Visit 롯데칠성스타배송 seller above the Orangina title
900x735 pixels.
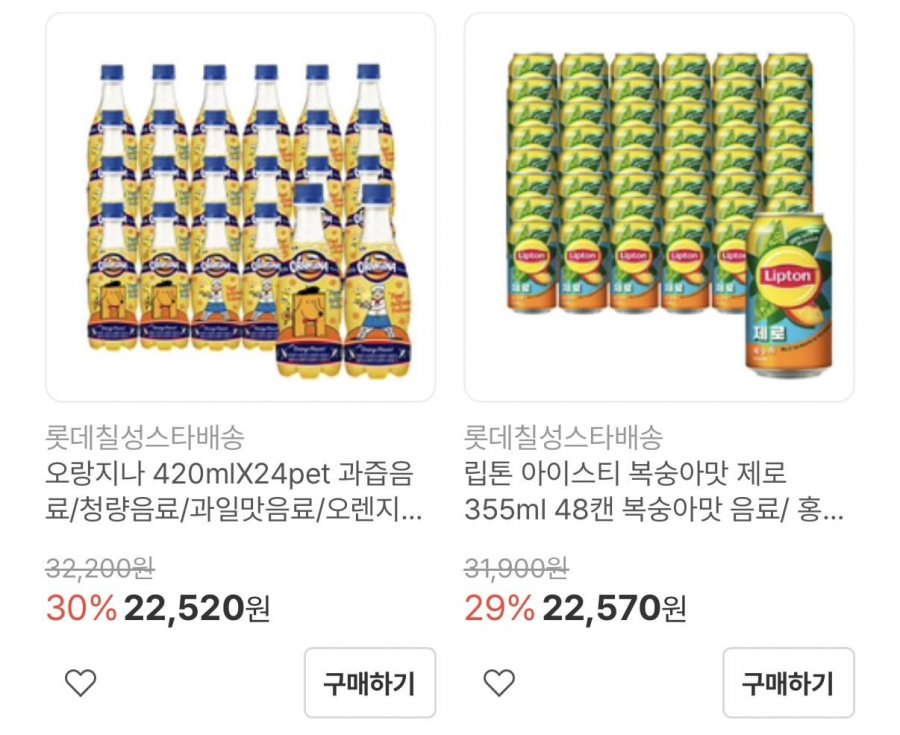click(145, 437)
